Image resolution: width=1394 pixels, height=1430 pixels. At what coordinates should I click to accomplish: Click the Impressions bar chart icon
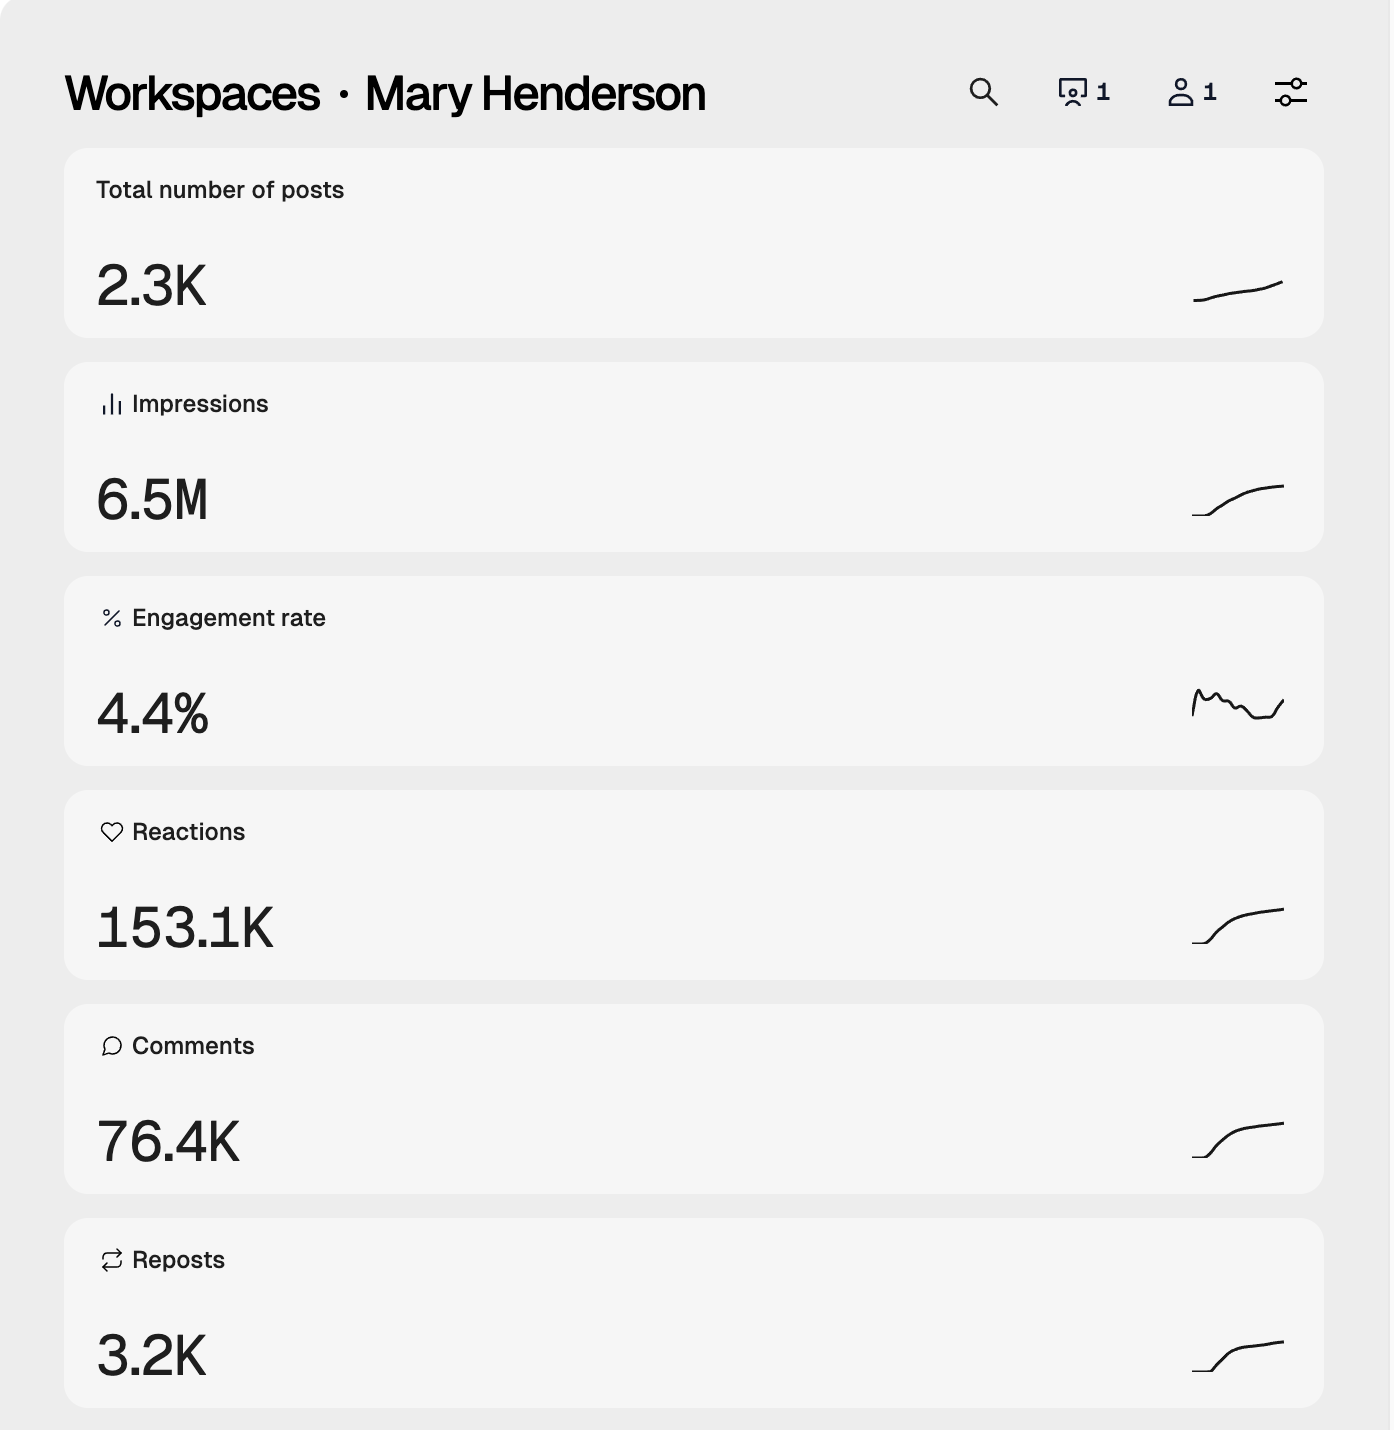coord(111,404)
